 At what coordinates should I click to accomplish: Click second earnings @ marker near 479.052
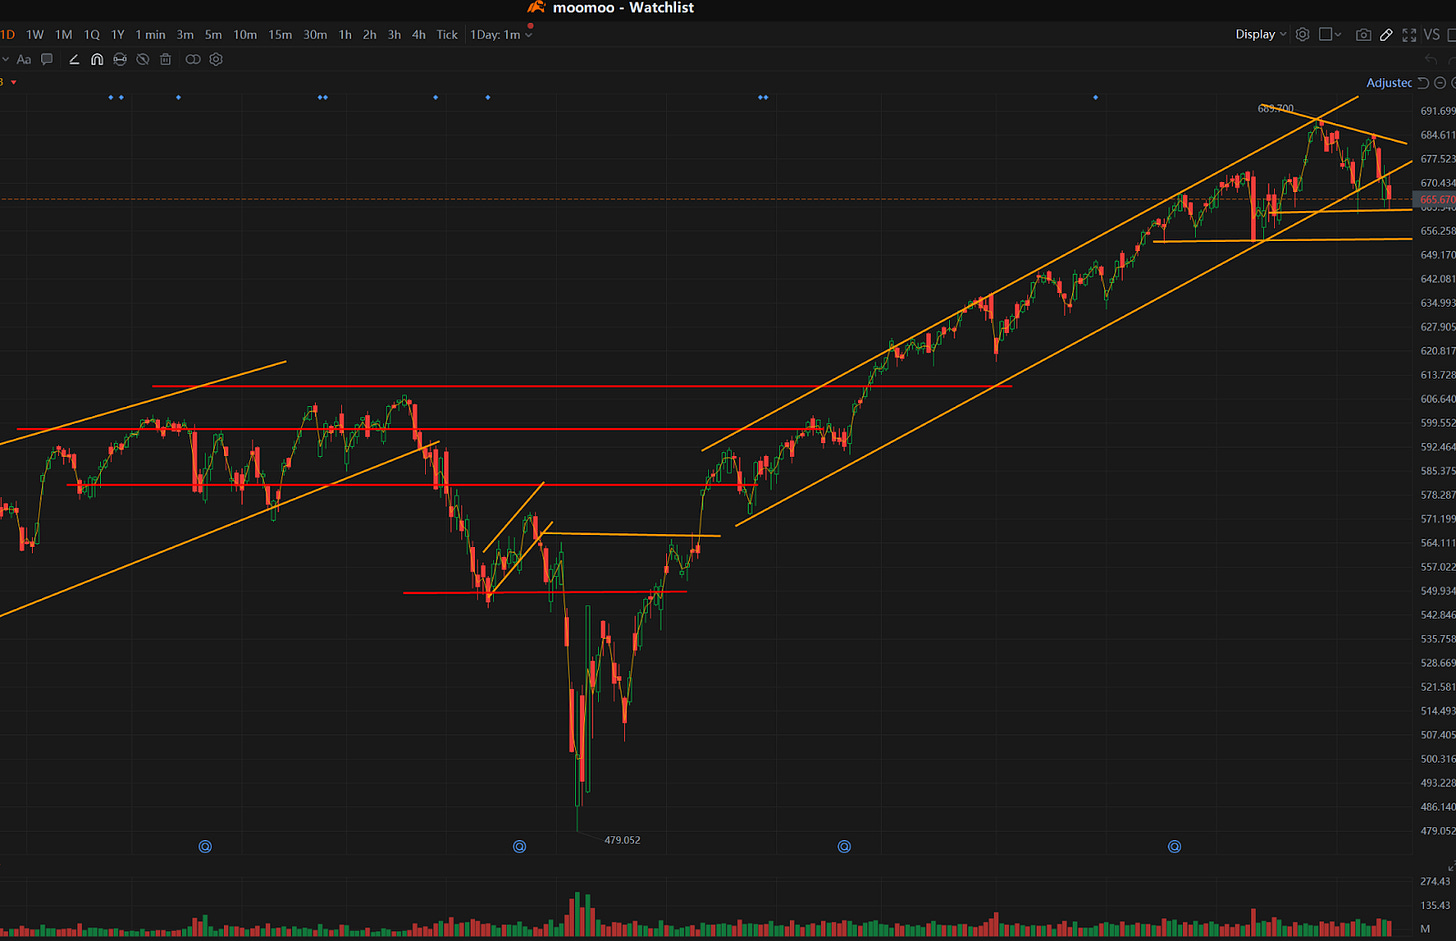click(519, 846)
